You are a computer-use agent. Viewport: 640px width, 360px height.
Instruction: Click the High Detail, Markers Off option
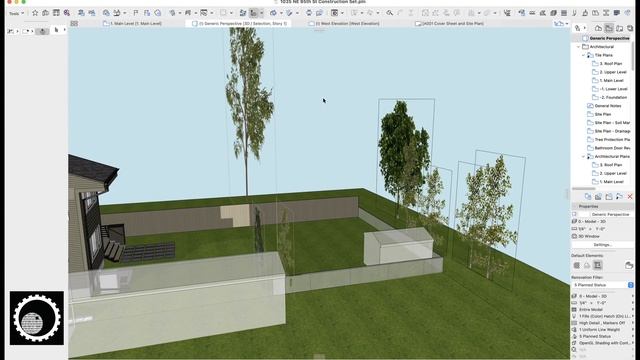click(x=602, y=323)
